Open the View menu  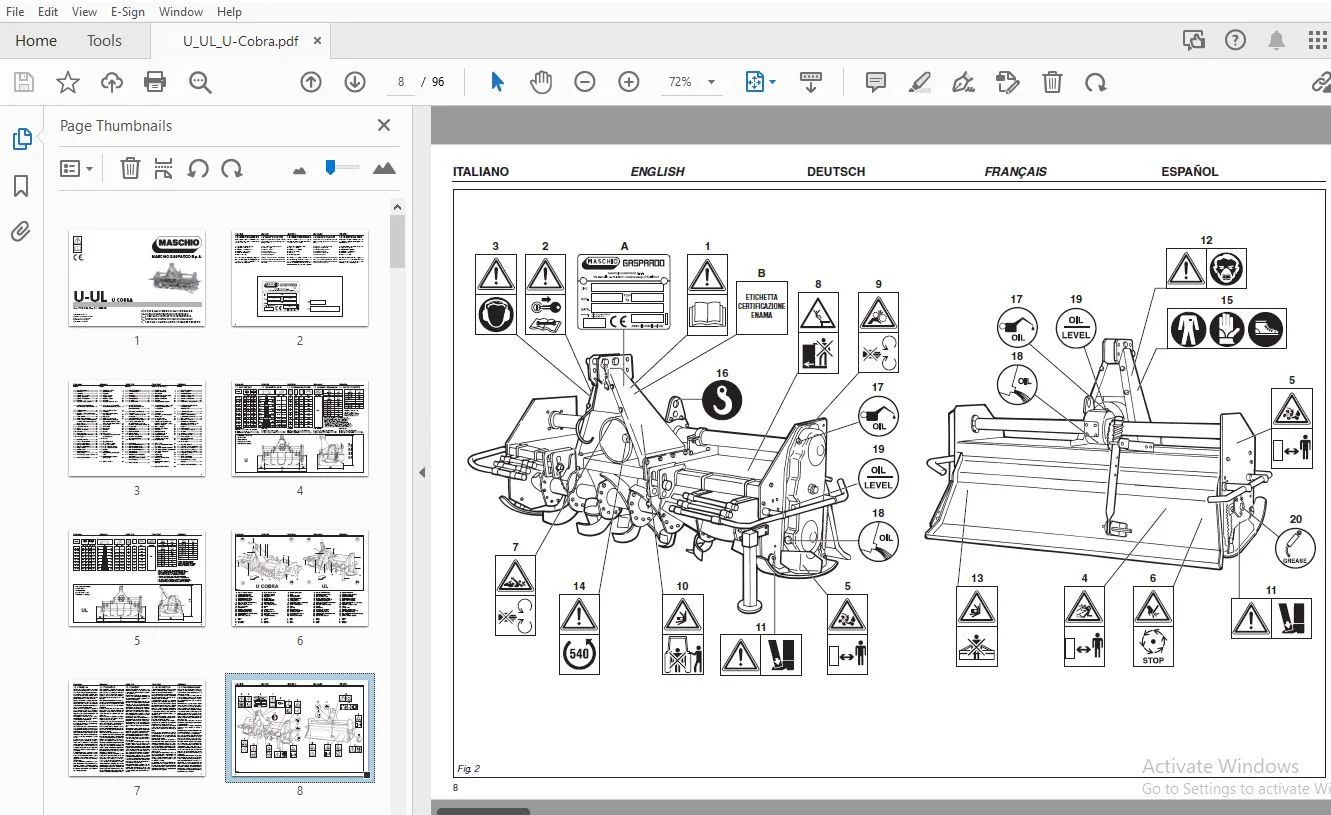pyautogui.click(x=85, y=12)
